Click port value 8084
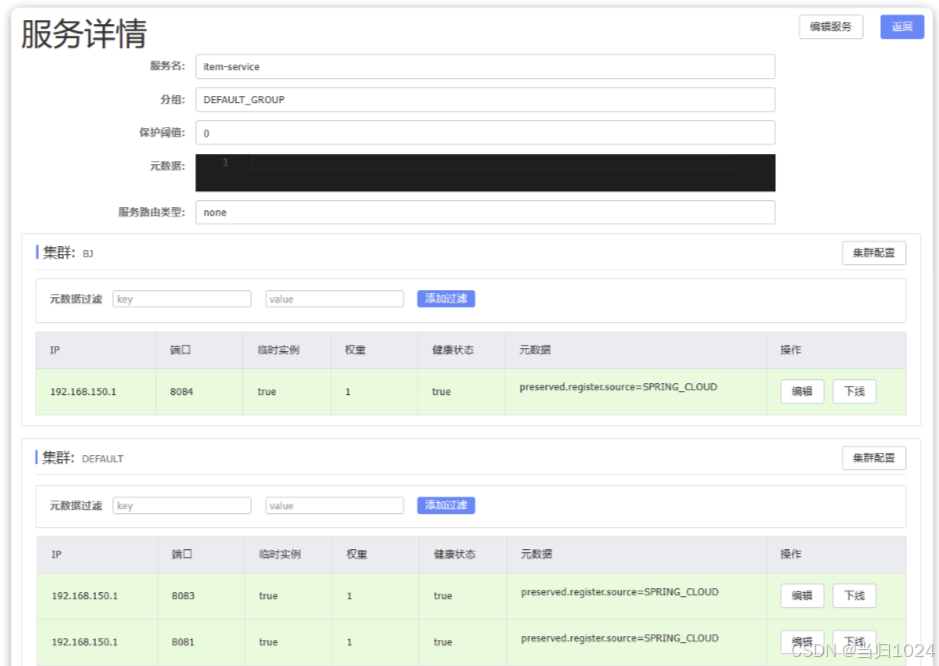939x666 pixels. [x=181, y=392]
